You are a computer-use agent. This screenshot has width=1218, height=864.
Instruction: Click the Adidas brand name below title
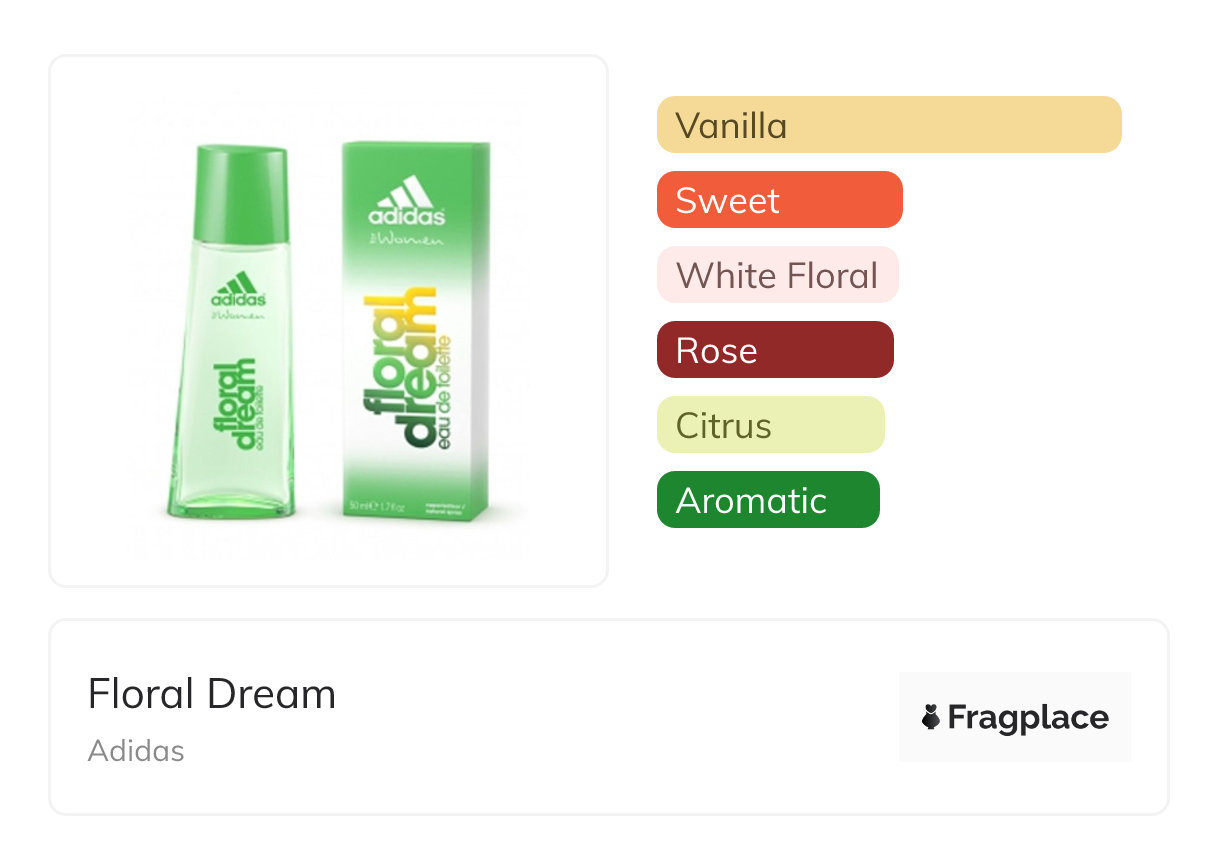pyautogui.click(x=136, y=751)
